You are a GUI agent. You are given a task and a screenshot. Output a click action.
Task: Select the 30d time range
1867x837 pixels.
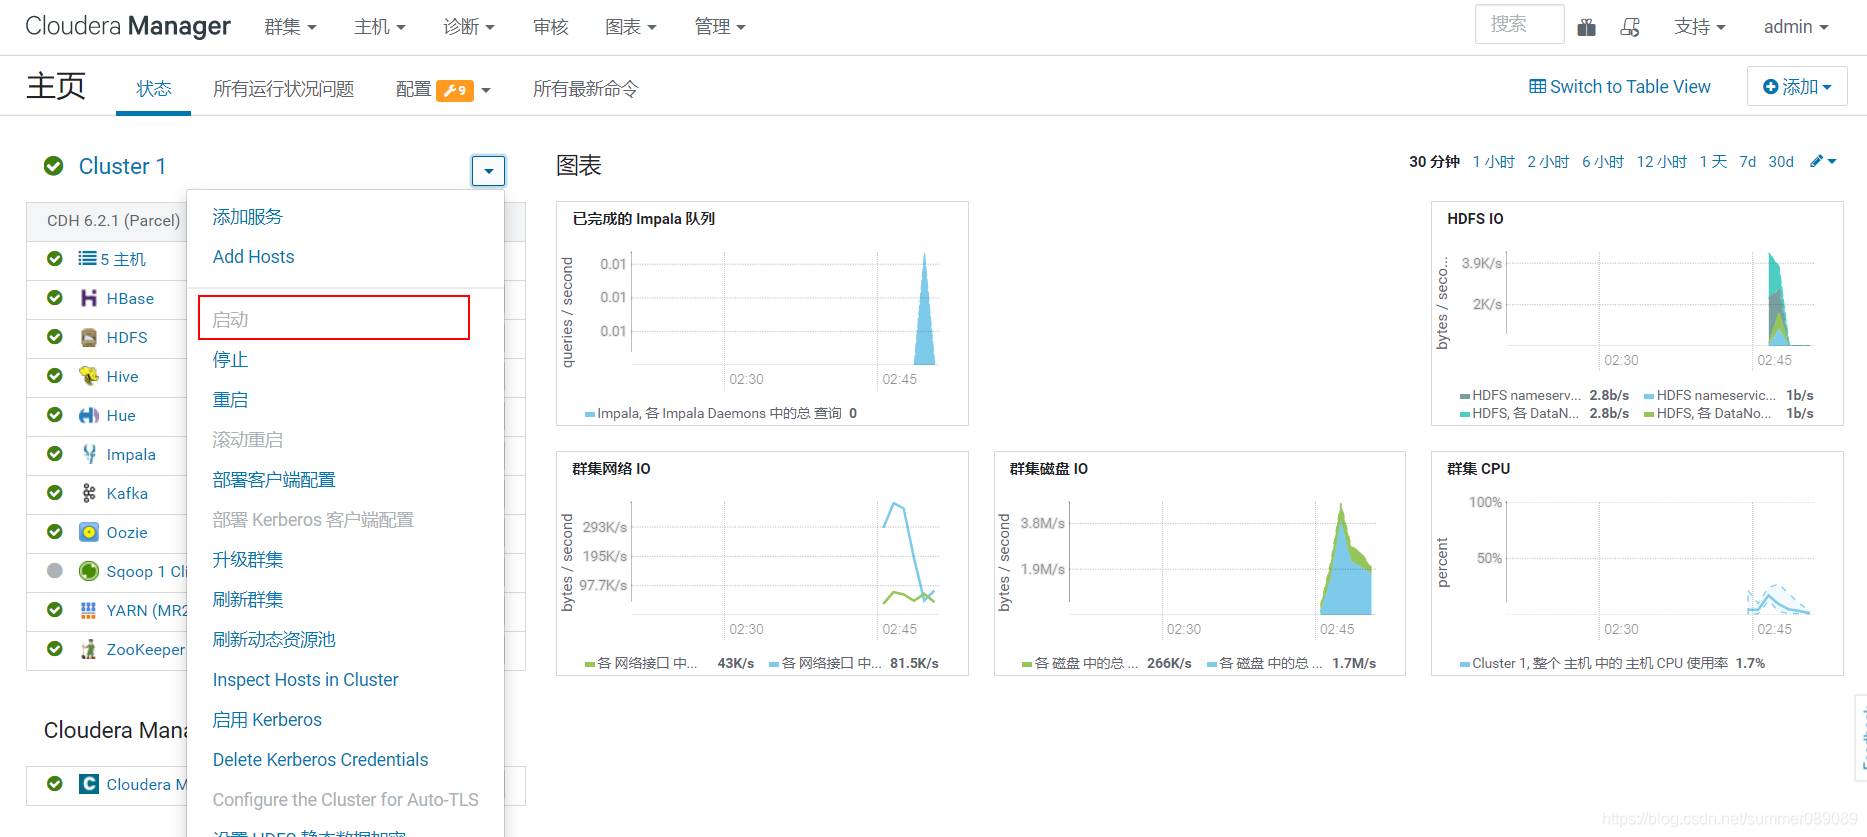(1781, 161)
